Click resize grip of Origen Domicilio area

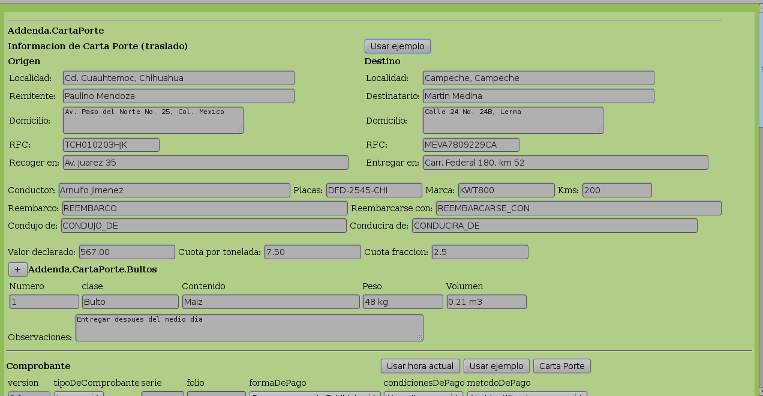(x=240, y=130)
